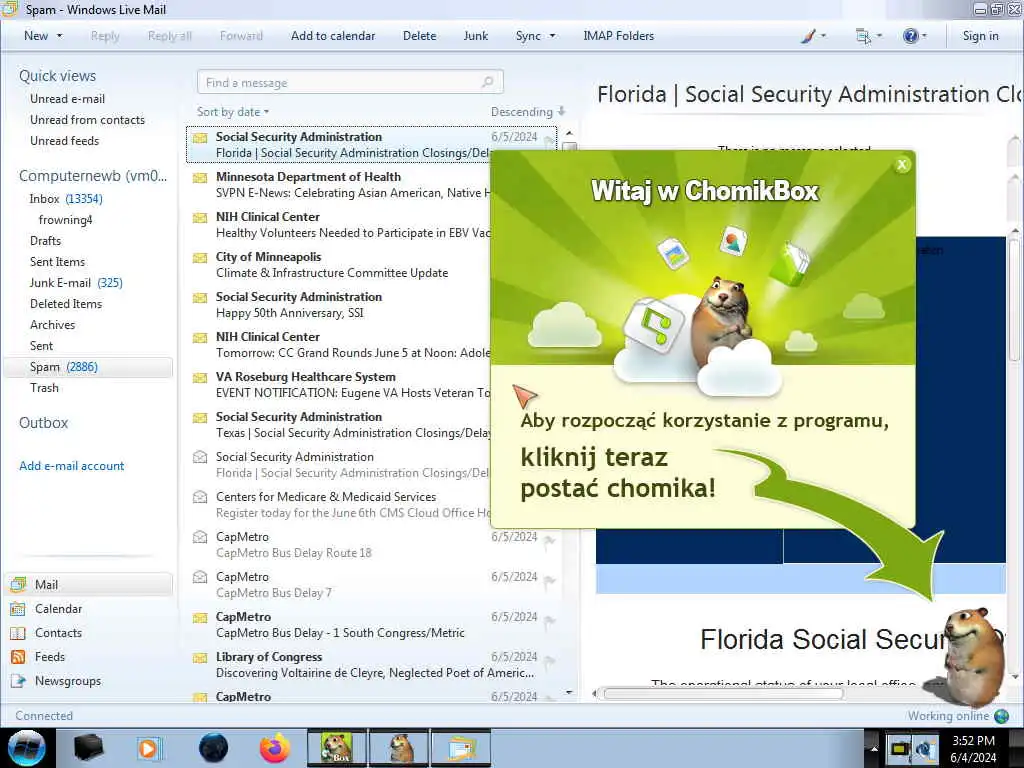Click the message list scroll down arrow
The height and width of the screenshot is (768, 1024).
569,692
